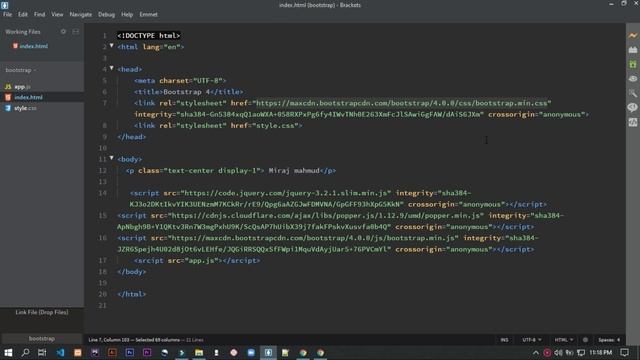Click the clock showing 11:18 PM

(x=600, y=352)
